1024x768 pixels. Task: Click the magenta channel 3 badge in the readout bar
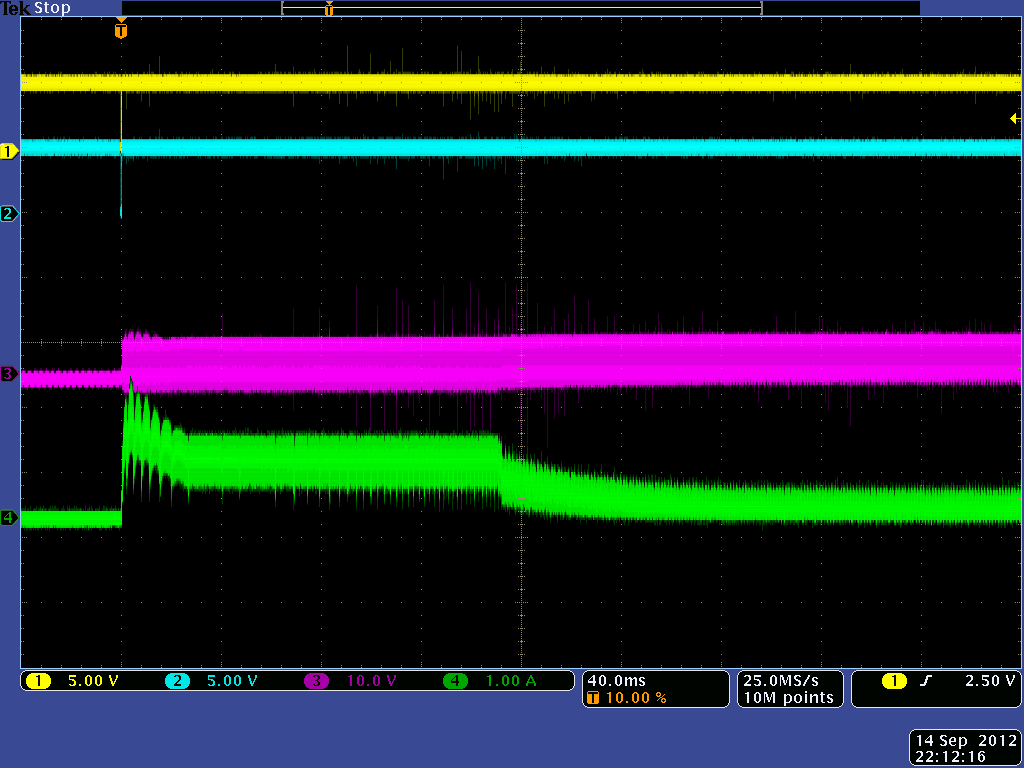316,681
